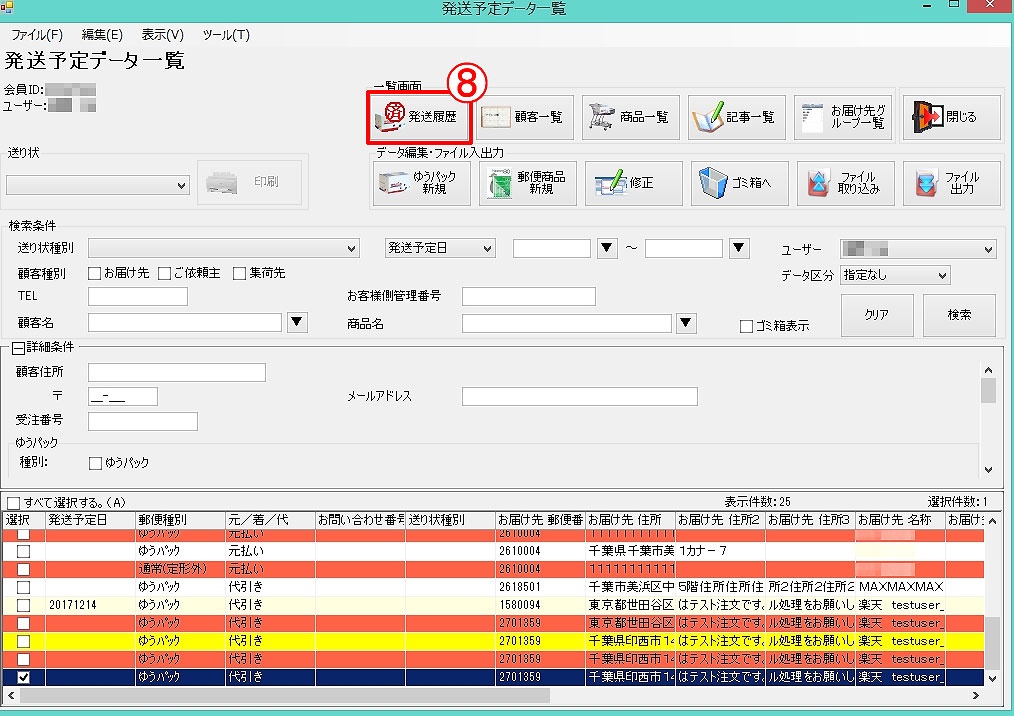Click the 修正 edit button

(634, 184)
